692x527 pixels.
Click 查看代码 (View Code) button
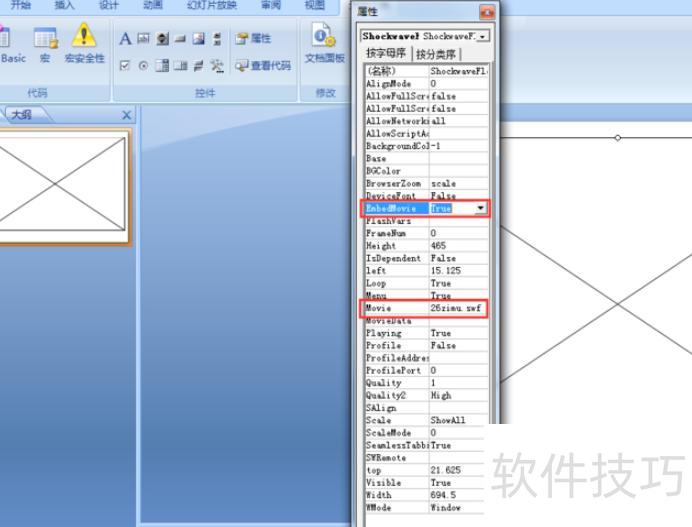point(263,66)
